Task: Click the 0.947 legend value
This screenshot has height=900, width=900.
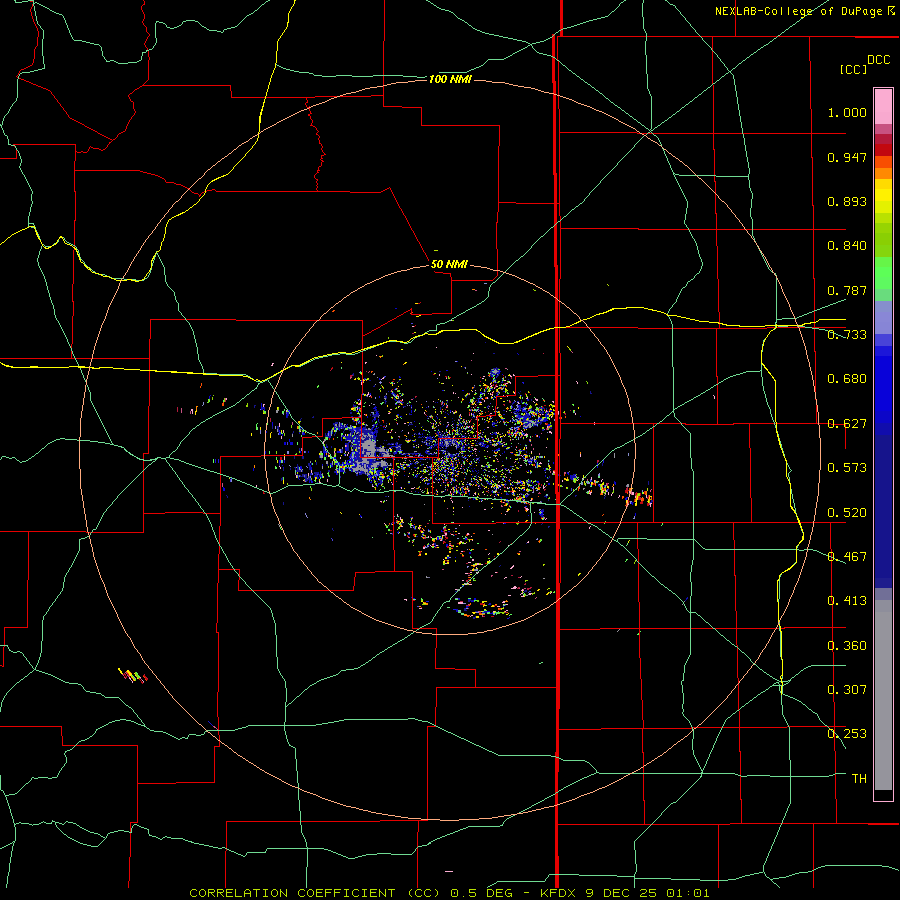Action: pos(847,157)
